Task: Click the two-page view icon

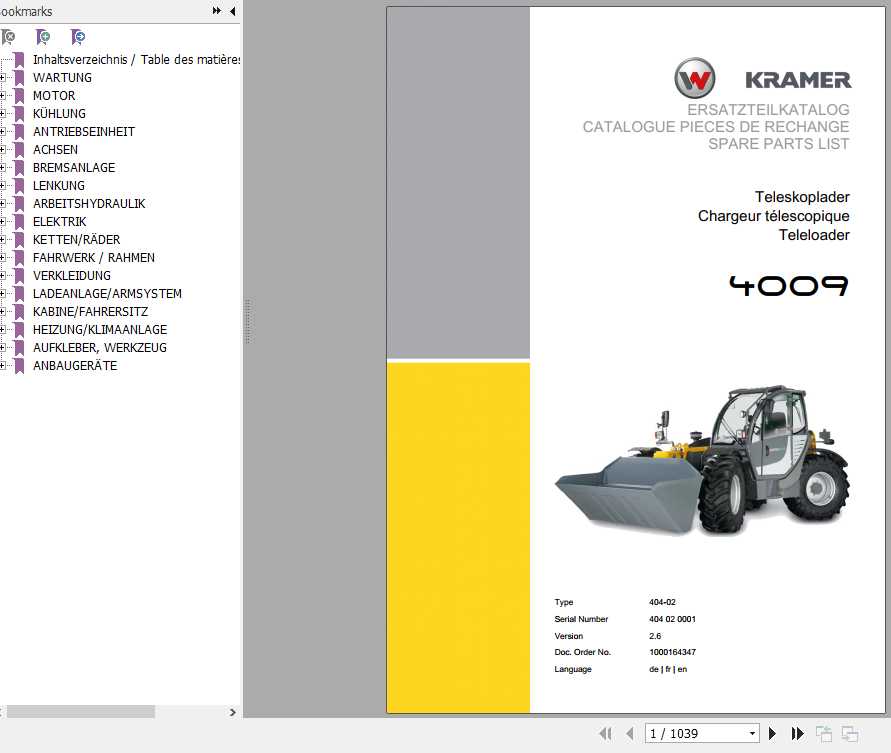Action: tap(850, 734)
